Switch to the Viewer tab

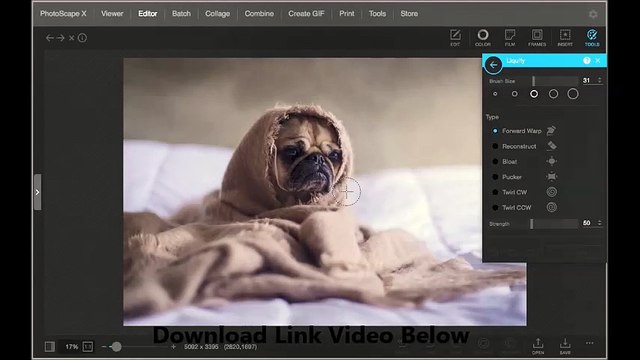click(x=112, y=13)
